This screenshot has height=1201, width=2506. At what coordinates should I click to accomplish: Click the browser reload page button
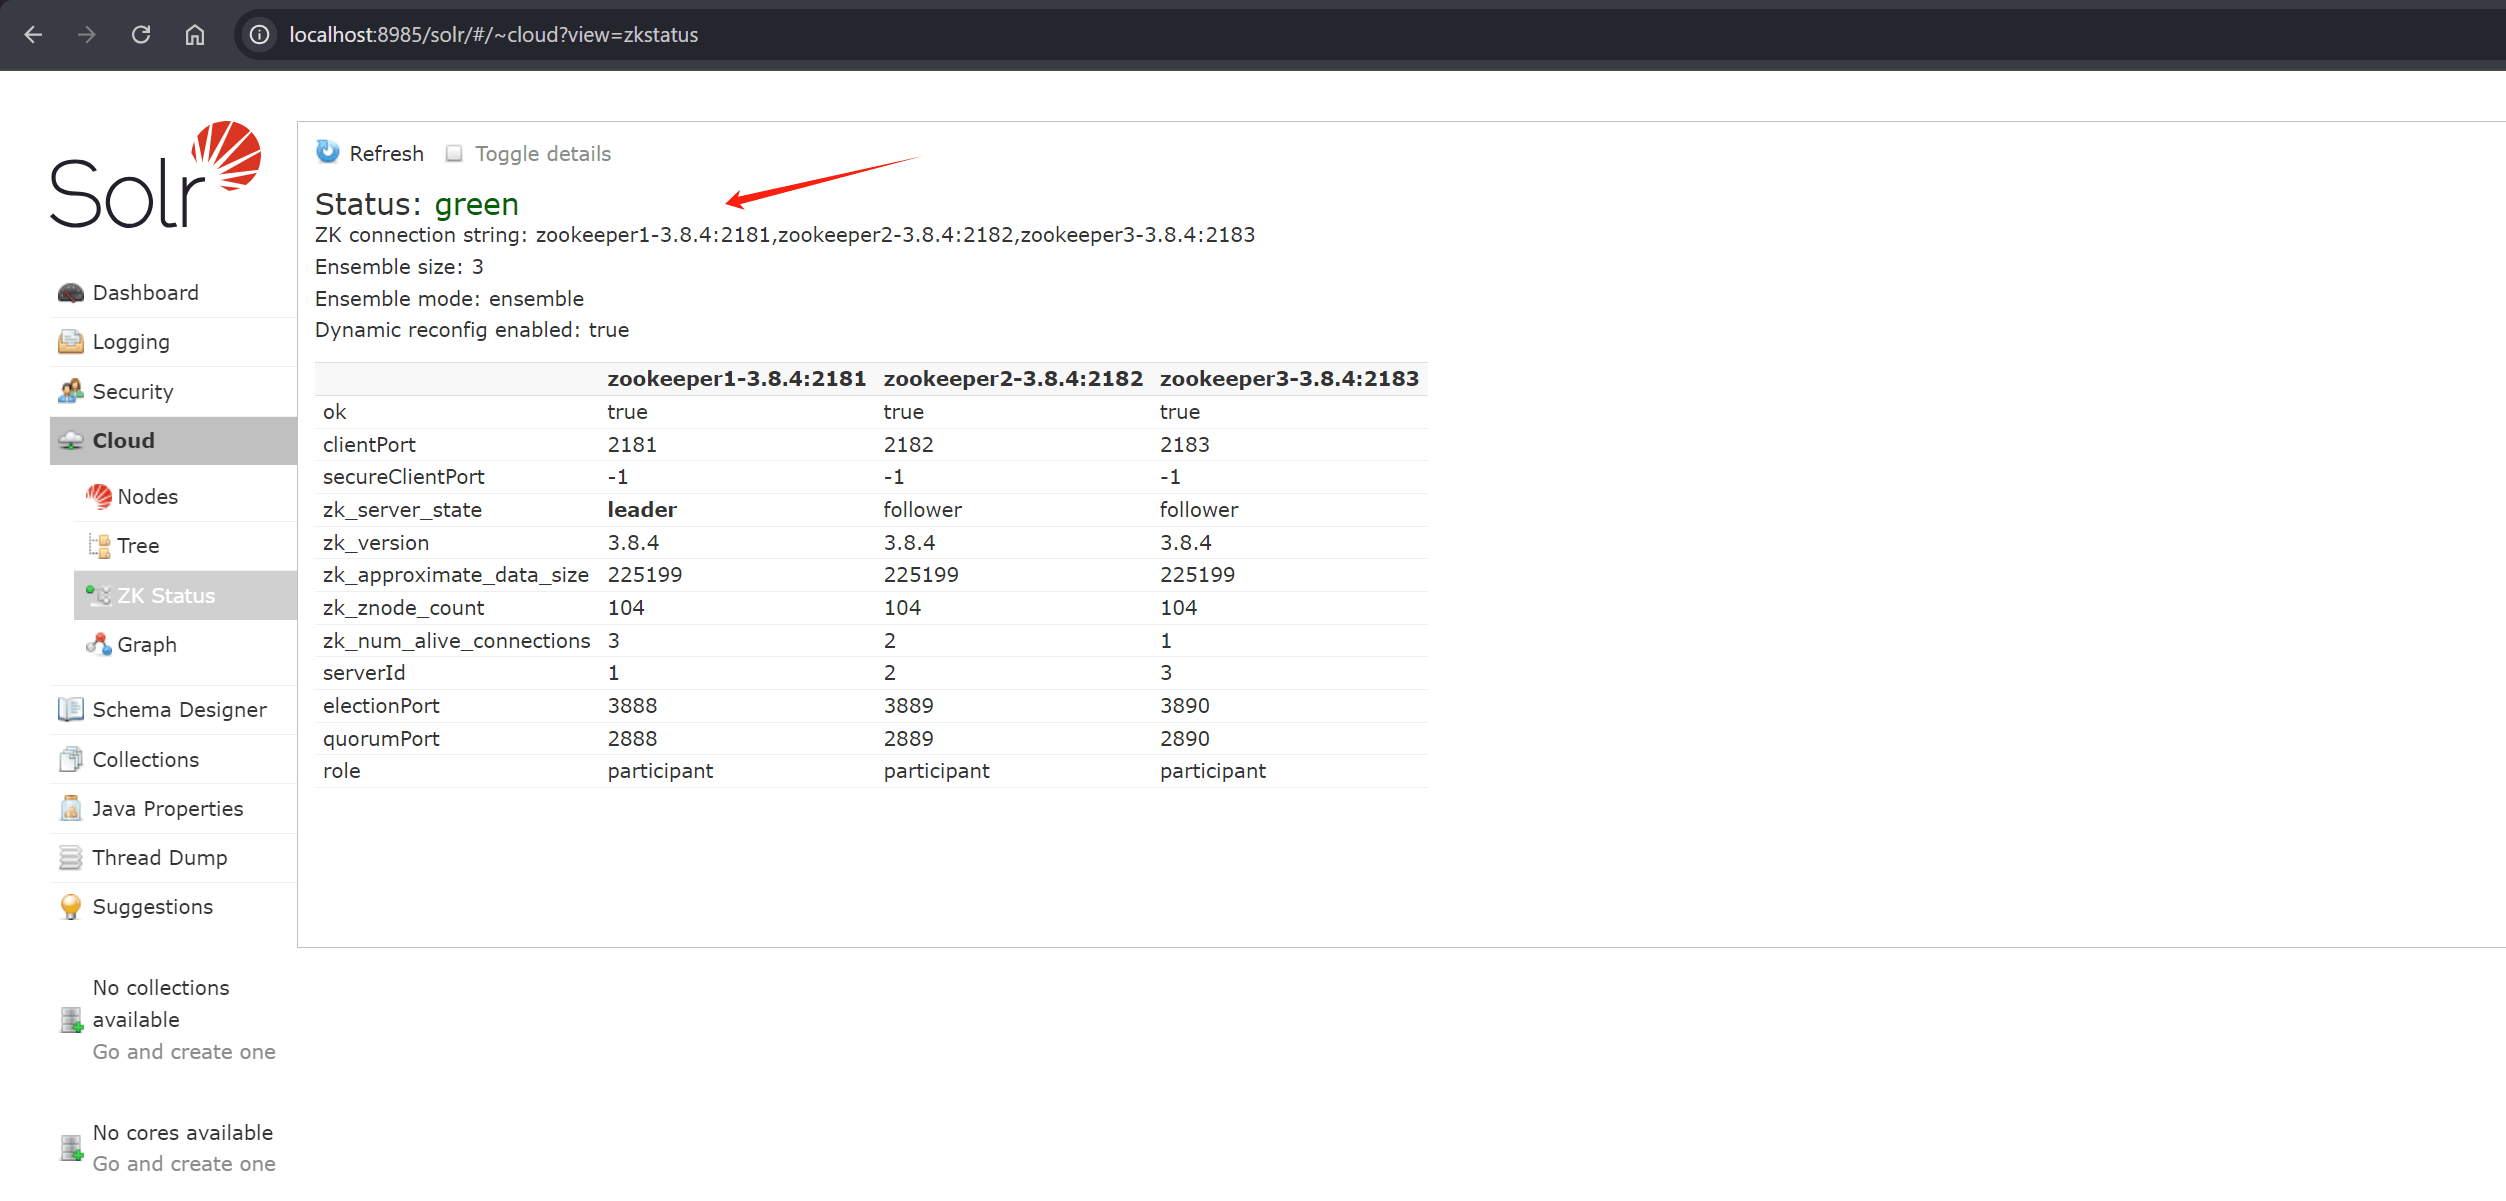141,35
